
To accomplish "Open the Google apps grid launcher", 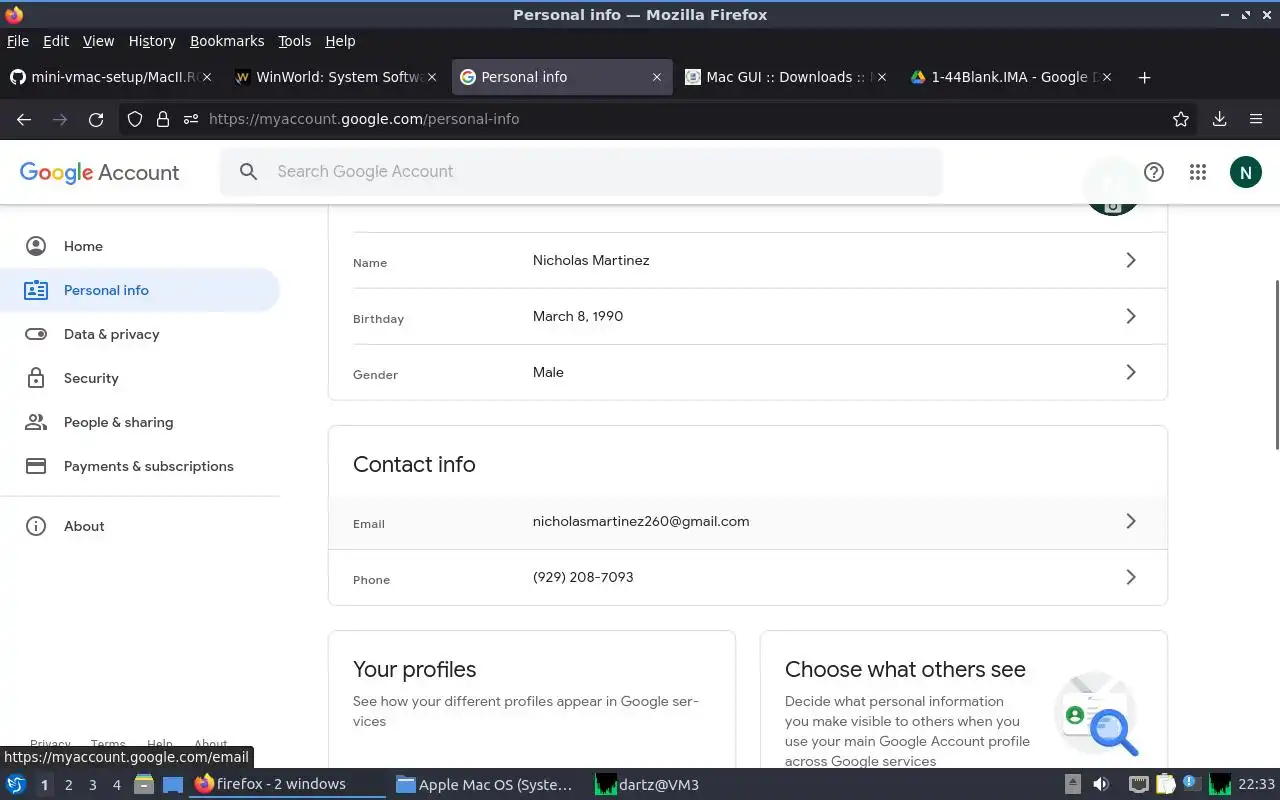I will [1198, 172].
